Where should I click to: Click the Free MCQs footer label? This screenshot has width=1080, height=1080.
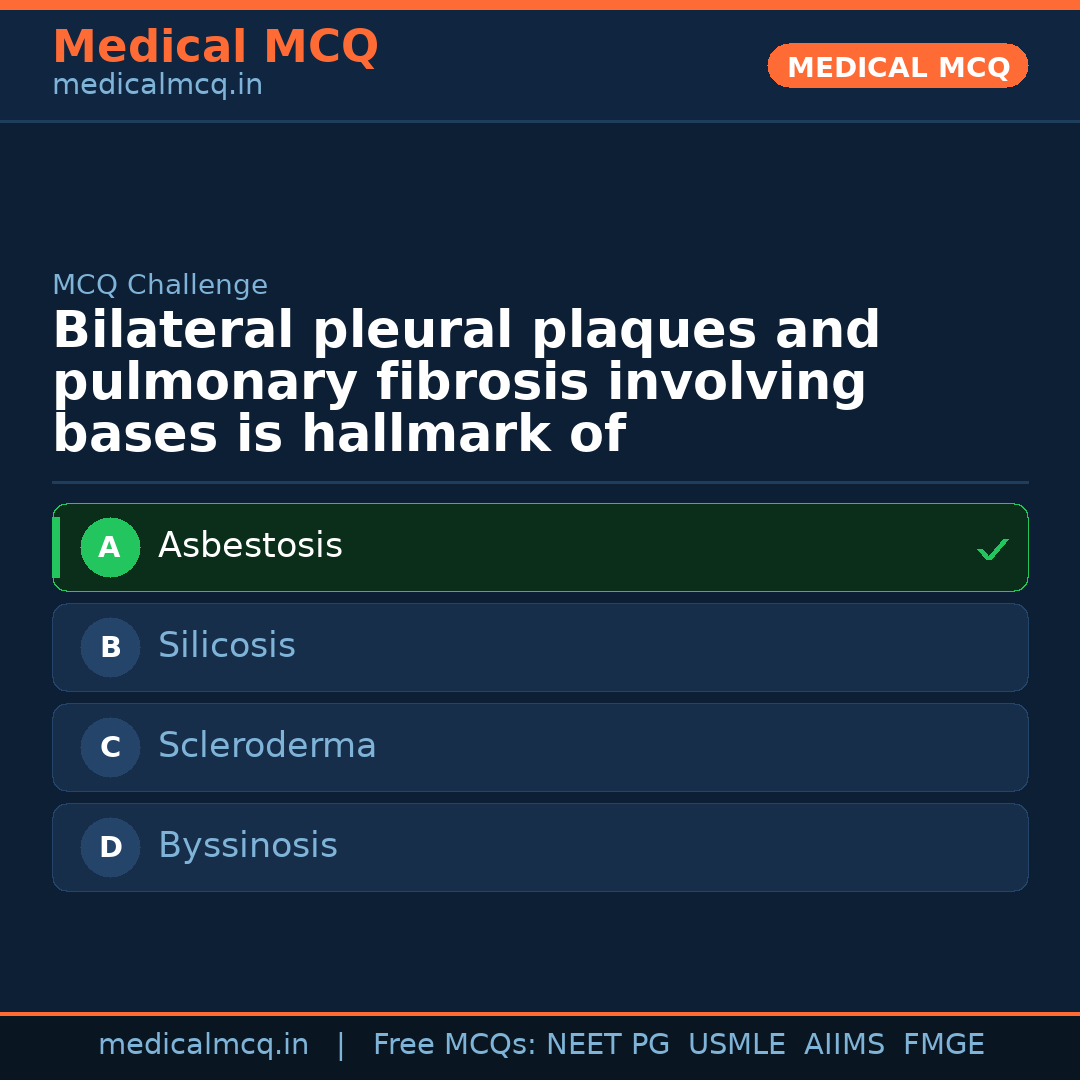click(x=454, y=1045)
